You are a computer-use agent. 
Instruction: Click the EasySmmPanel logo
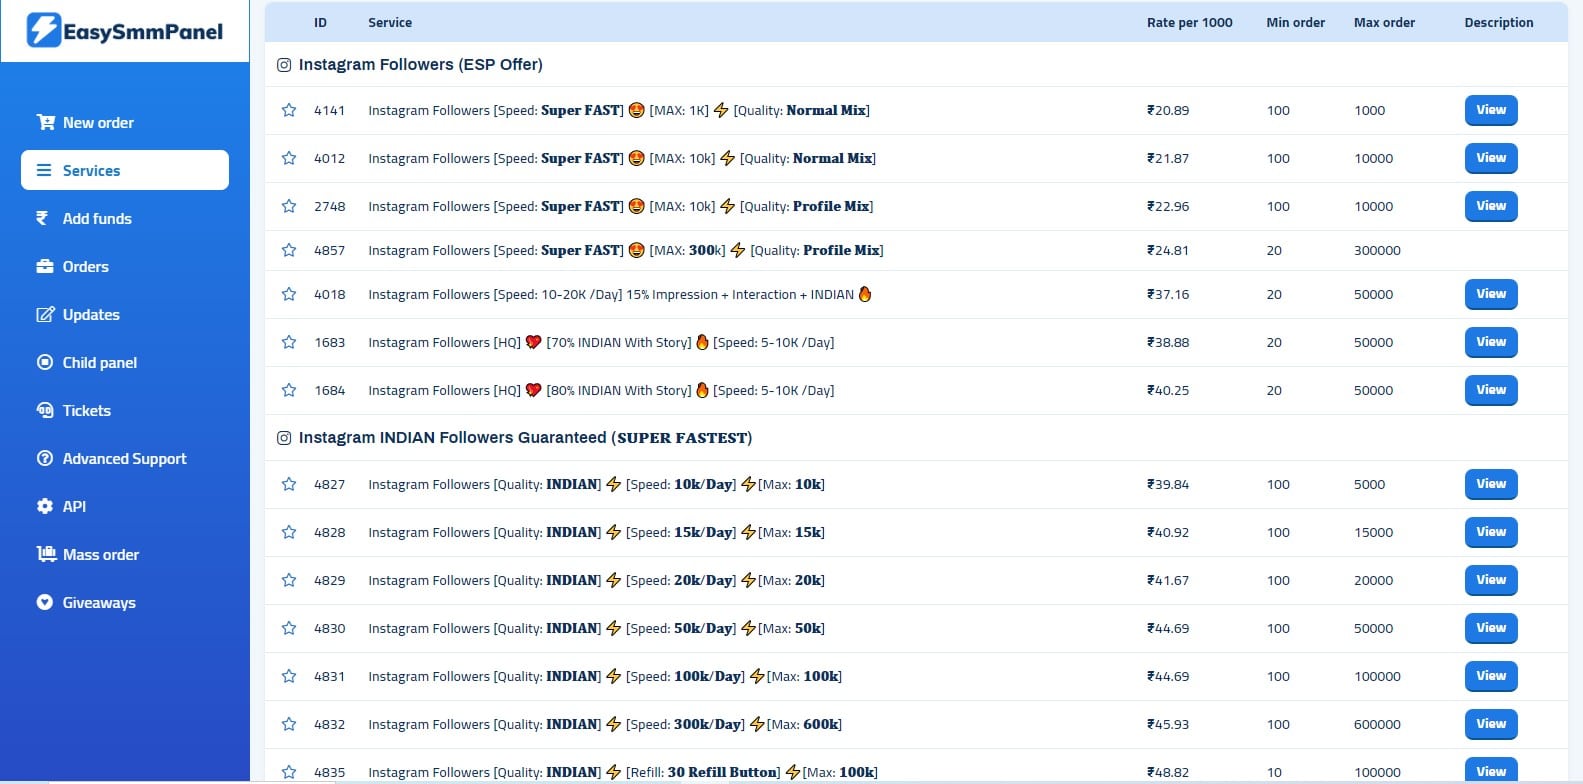pyautogui.click(x=124, y=31)
